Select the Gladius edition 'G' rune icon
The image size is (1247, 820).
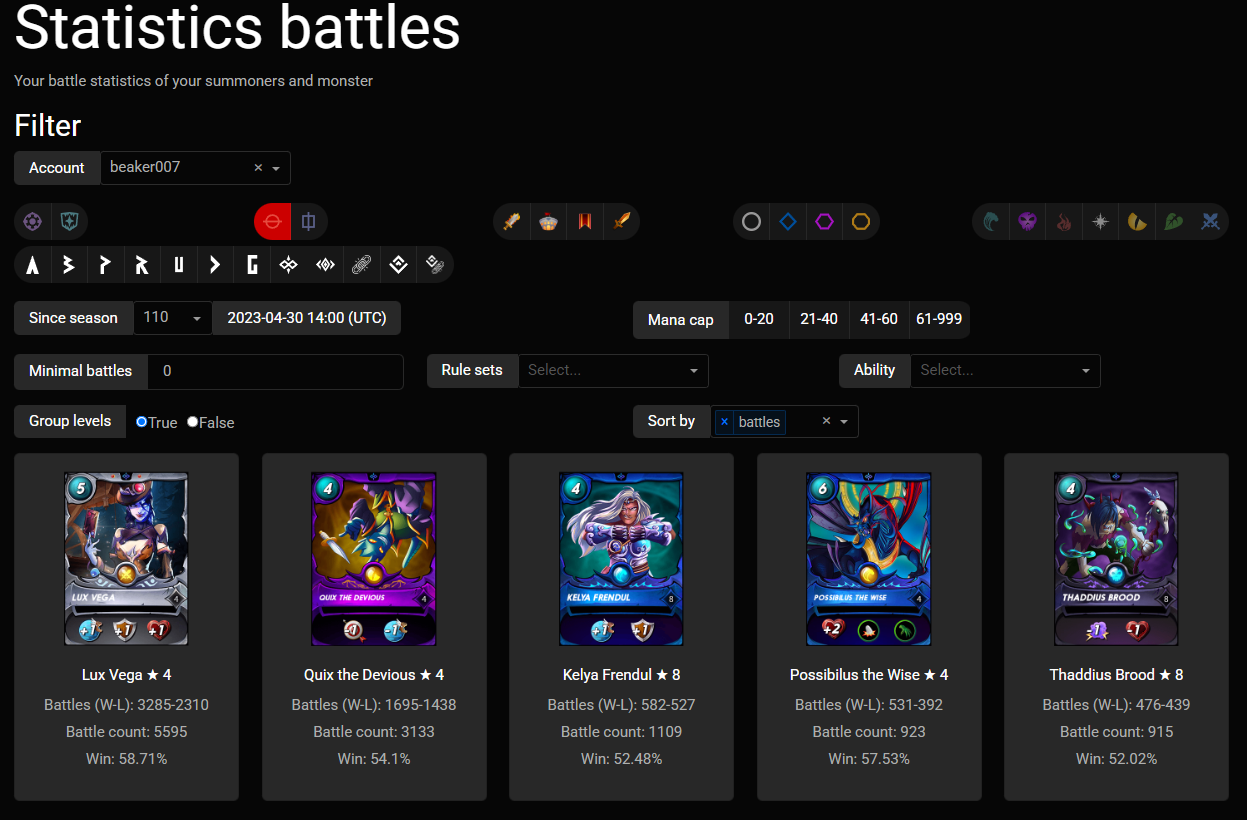click(252, 265)
